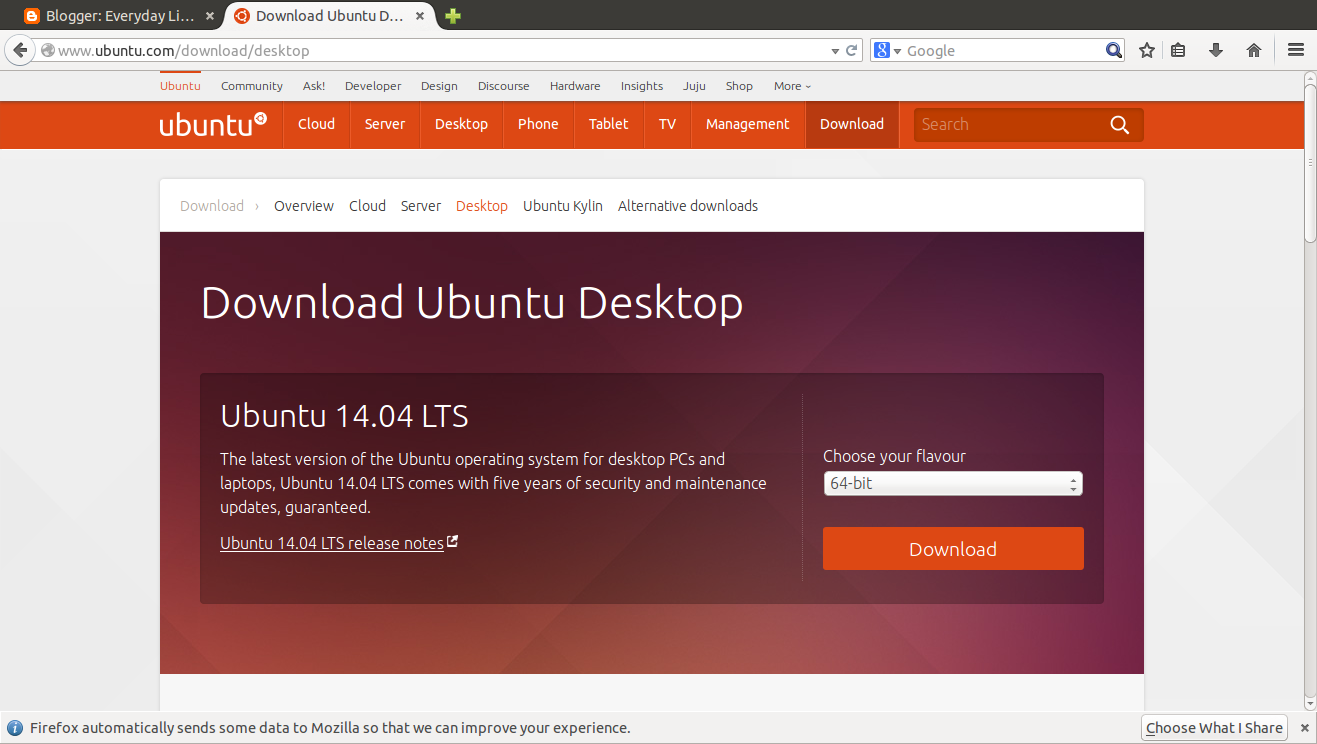The width and height of the screenshot is (1317, 744).
Task: Click the Choose What I Share button
Action: point(1214,728)
